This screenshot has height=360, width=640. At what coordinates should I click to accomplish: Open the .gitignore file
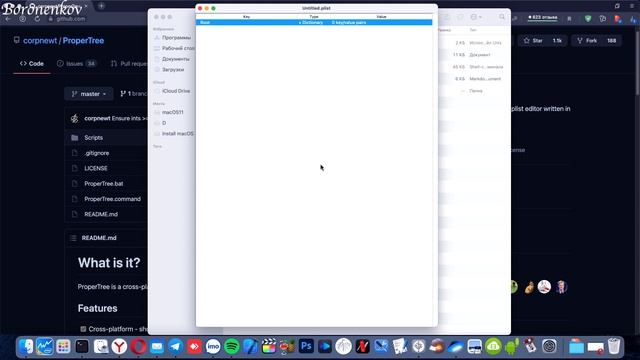[97, 153]
